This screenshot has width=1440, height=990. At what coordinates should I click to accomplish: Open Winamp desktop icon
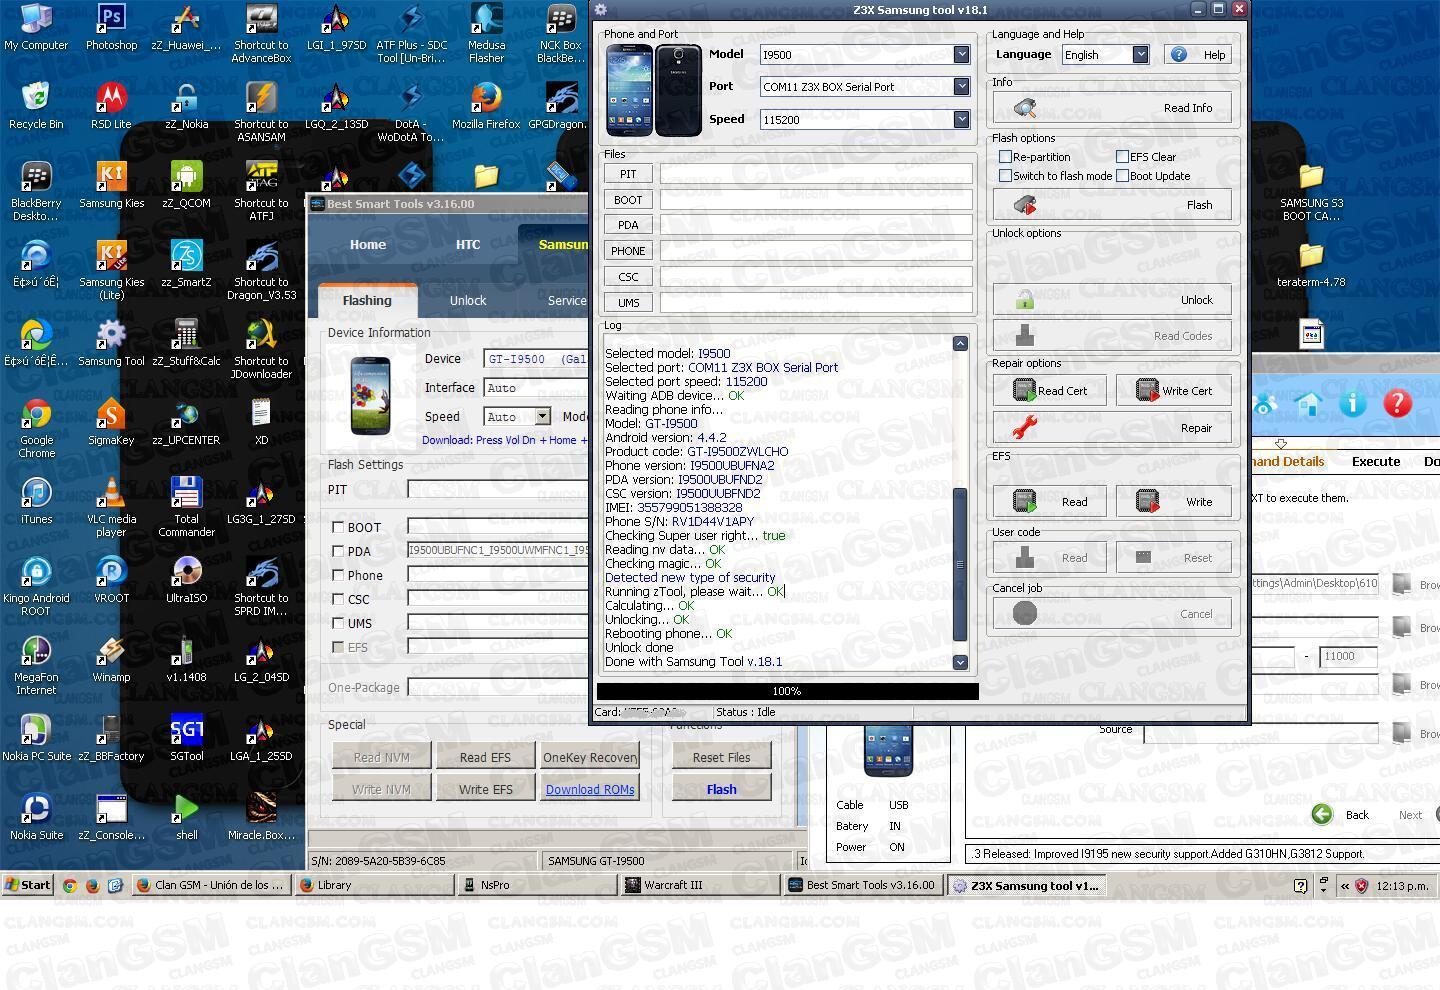click(111, 659)
